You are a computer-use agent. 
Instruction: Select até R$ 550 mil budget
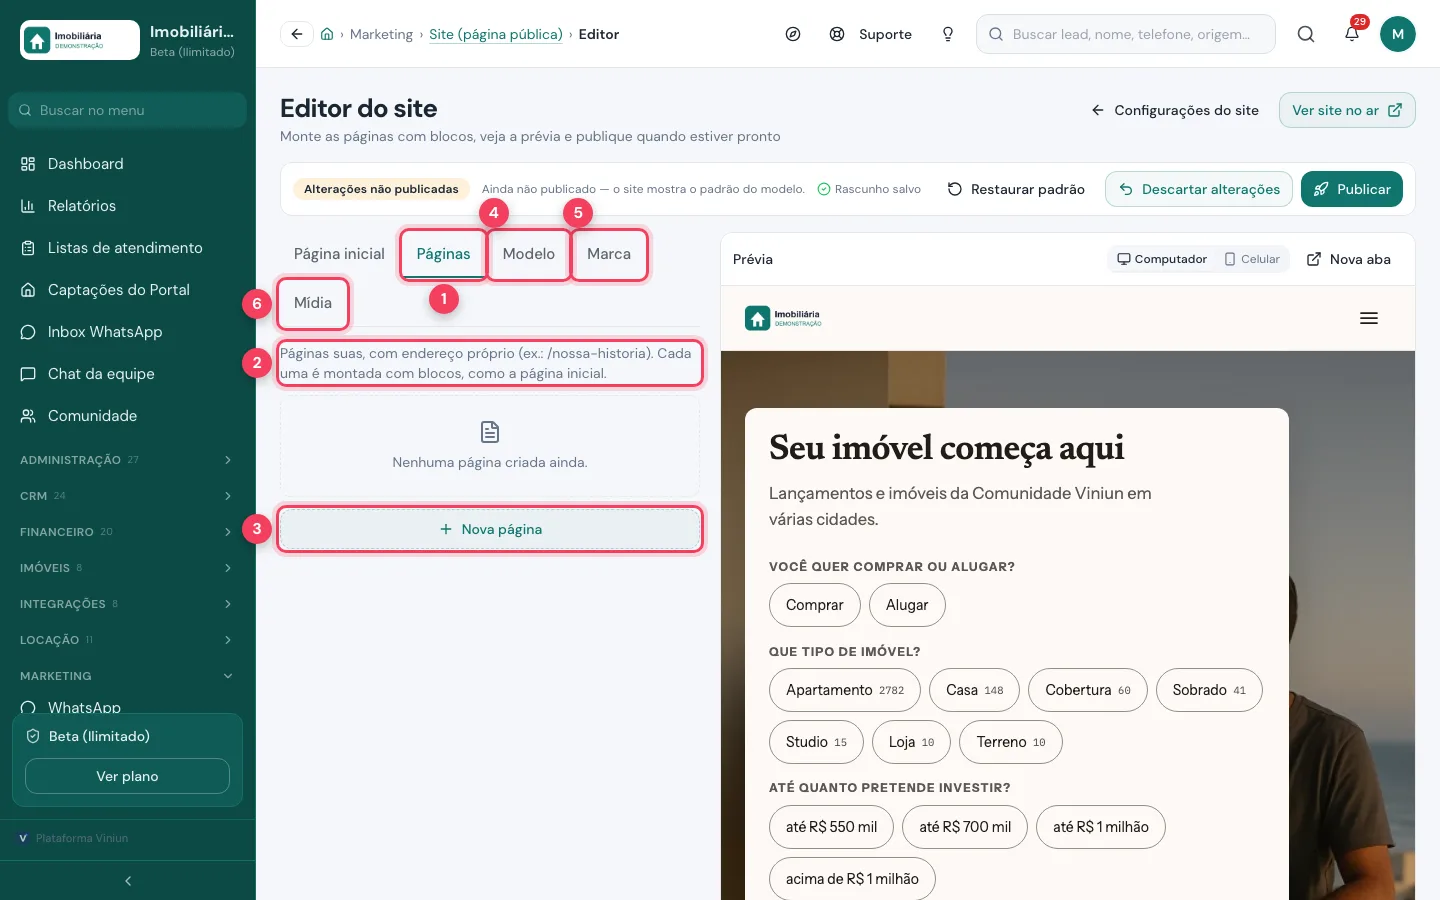[831, 827]
